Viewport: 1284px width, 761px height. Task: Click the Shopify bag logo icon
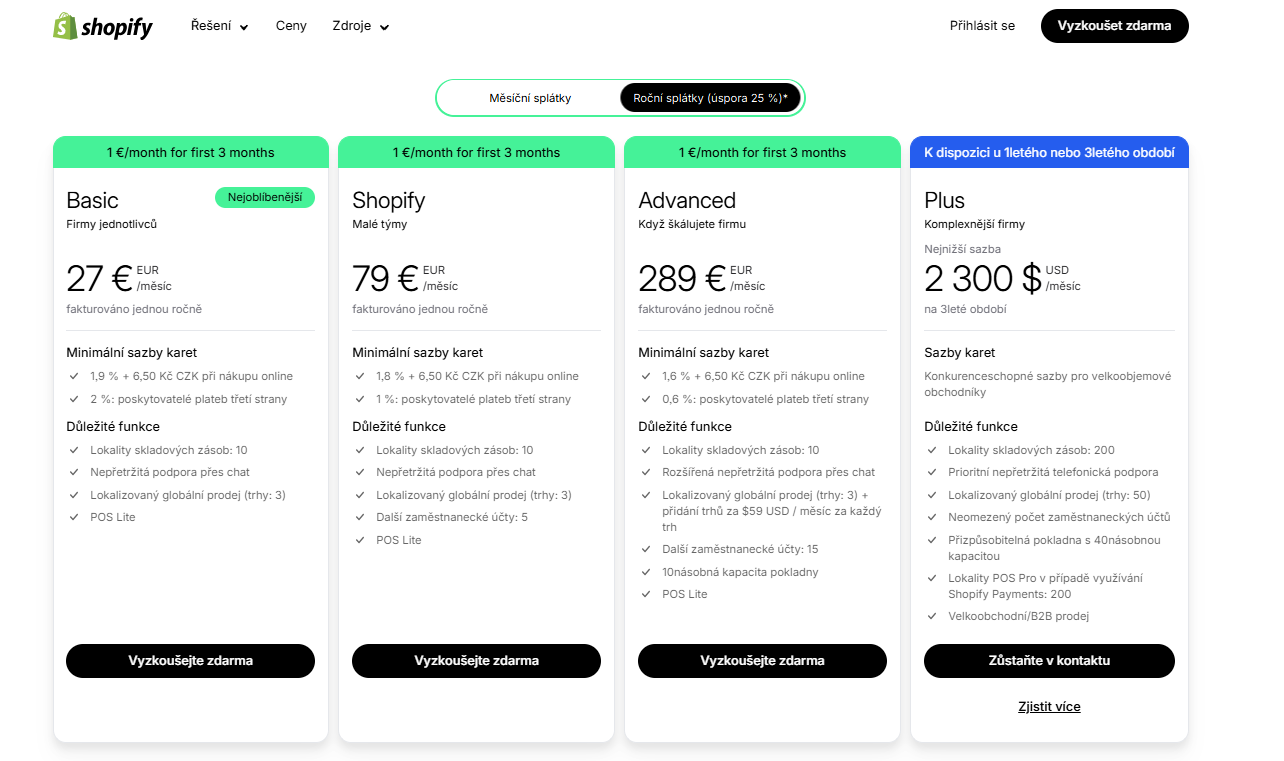65,26
